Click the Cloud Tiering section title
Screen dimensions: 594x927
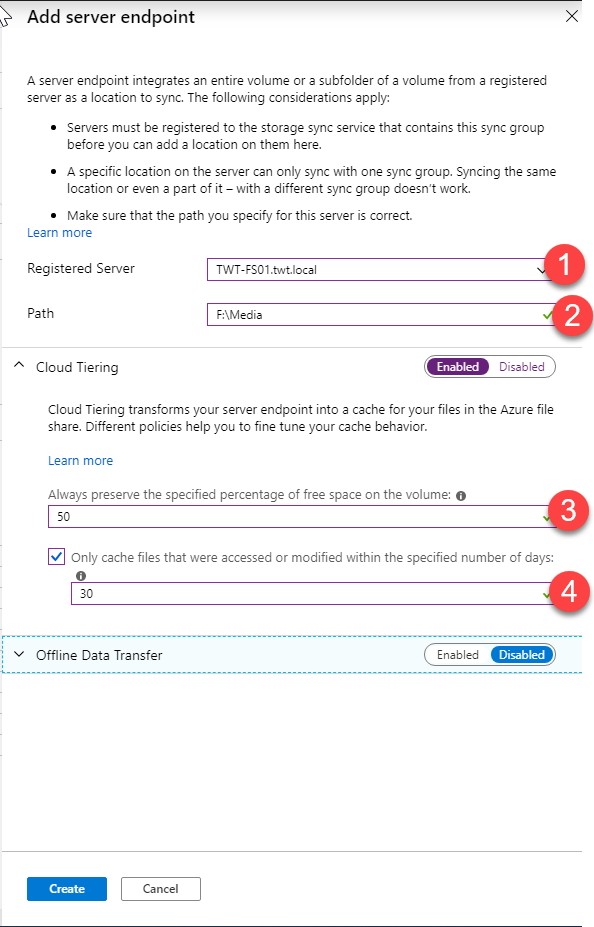pos(77,367)
